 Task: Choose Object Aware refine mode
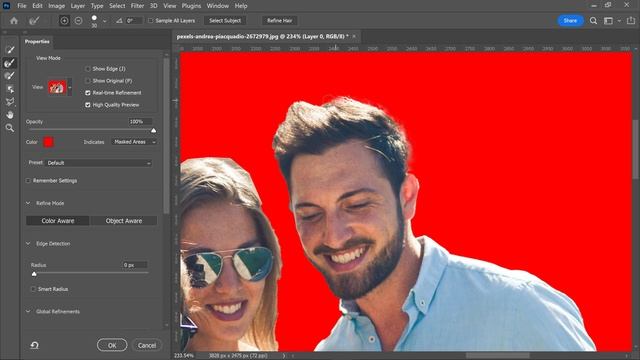(124, 221)
